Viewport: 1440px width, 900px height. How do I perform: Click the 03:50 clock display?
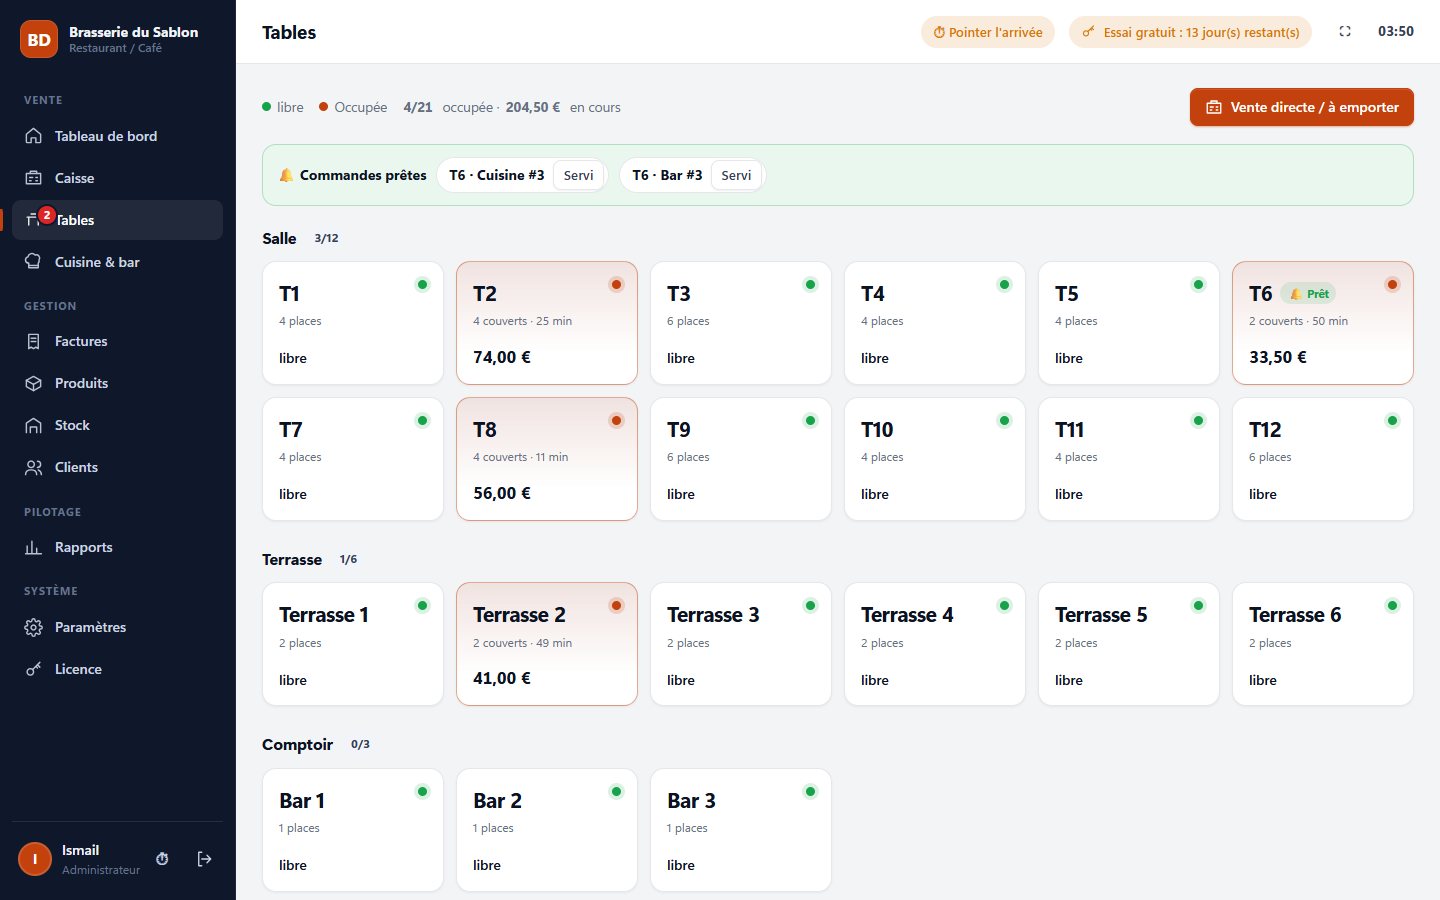pyautogui.click(x=1396, y=31)
